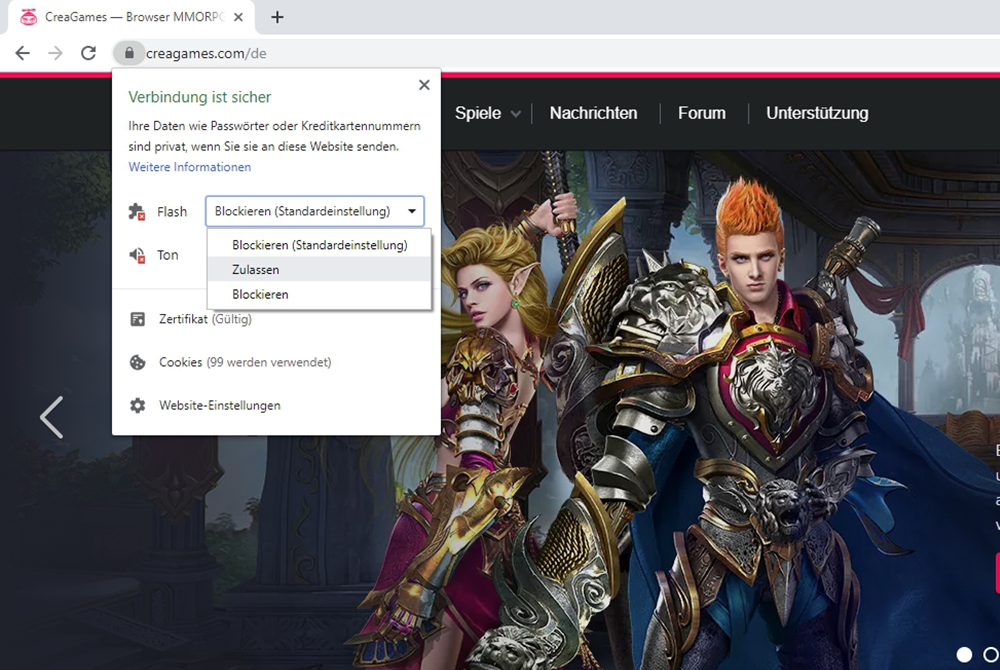Viewport: 1000px width, 670px height.
Task: Choose Blockieren option in Flash list
Action: click(260, 295)
